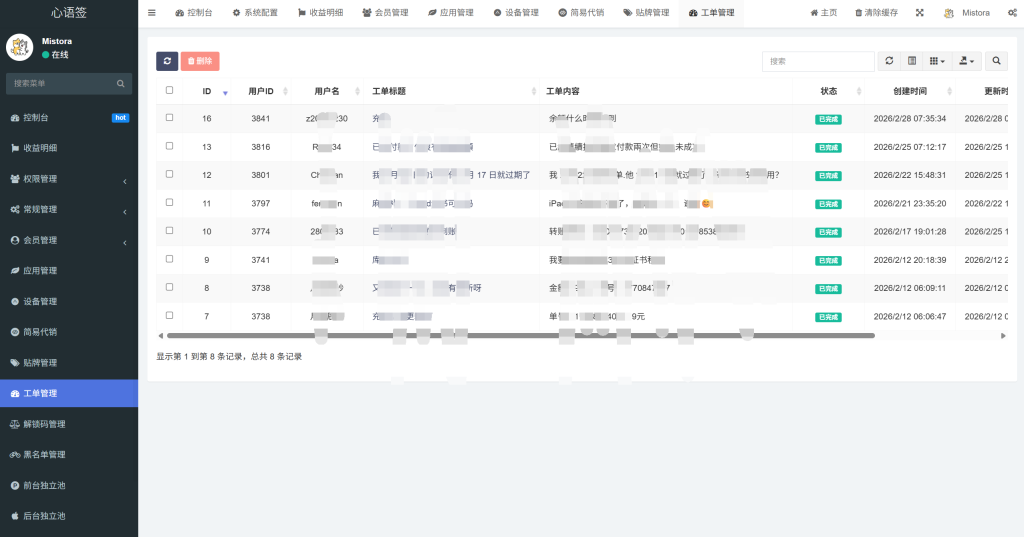
Task: Check the row with ID 7
Action: [169, 315]
